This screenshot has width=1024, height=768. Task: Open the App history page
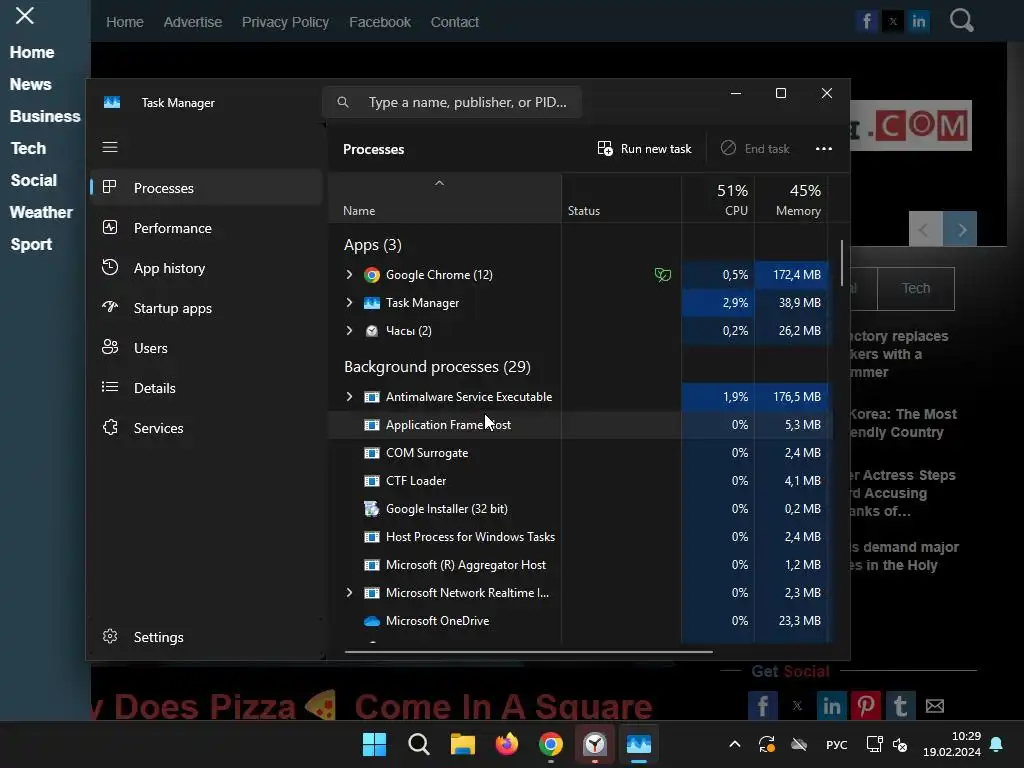coord(206,268)
